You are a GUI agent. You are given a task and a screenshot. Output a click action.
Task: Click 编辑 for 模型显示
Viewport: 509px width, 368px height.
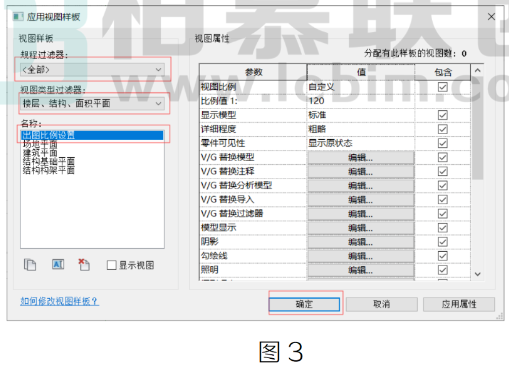(361, 228)
